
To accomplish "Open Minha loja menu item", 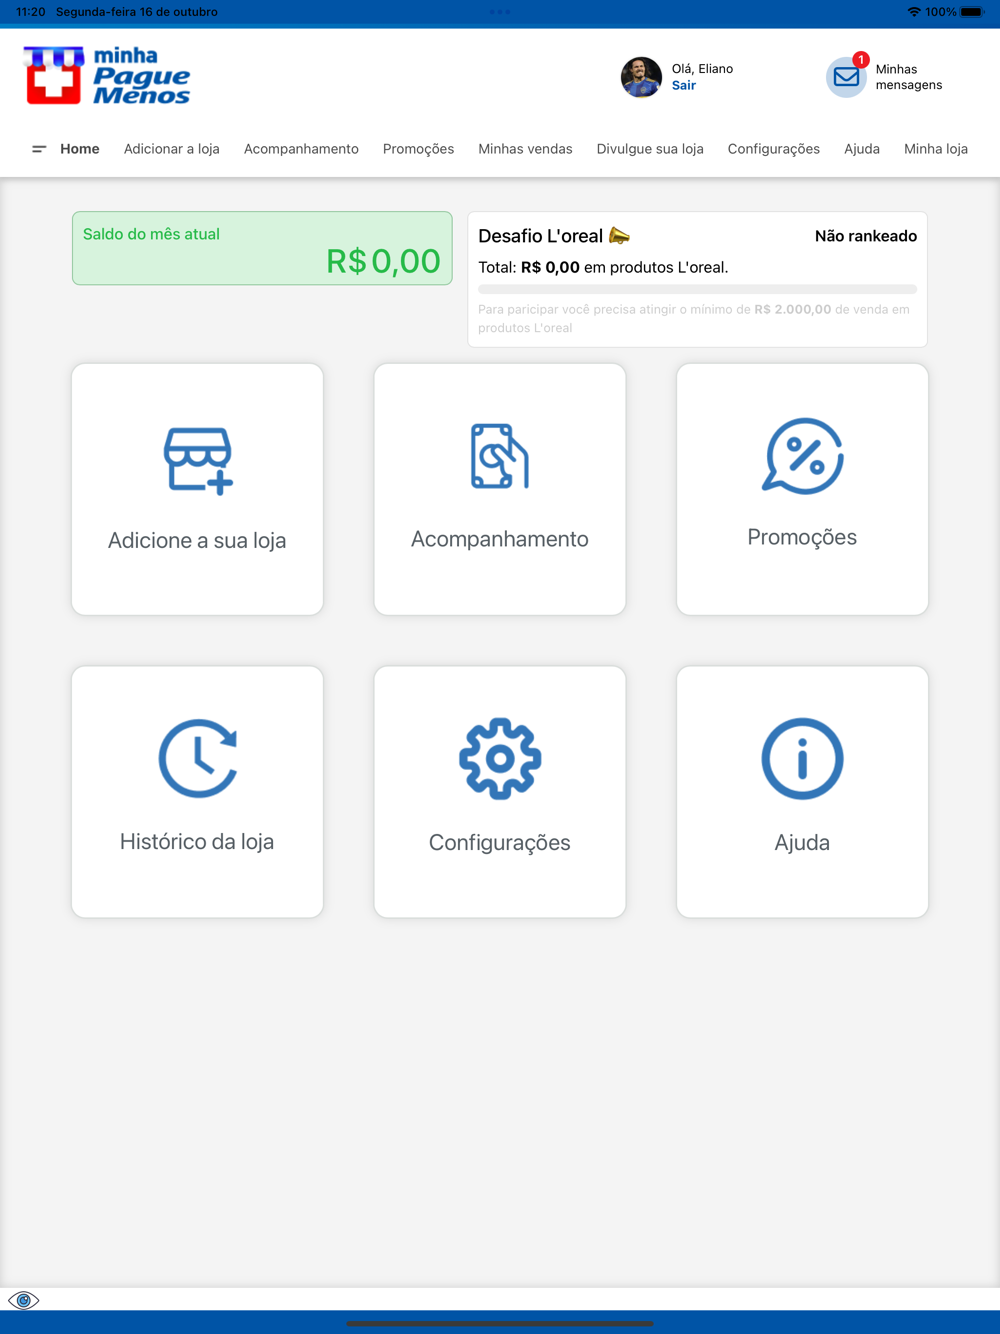I will coord(936,149).
